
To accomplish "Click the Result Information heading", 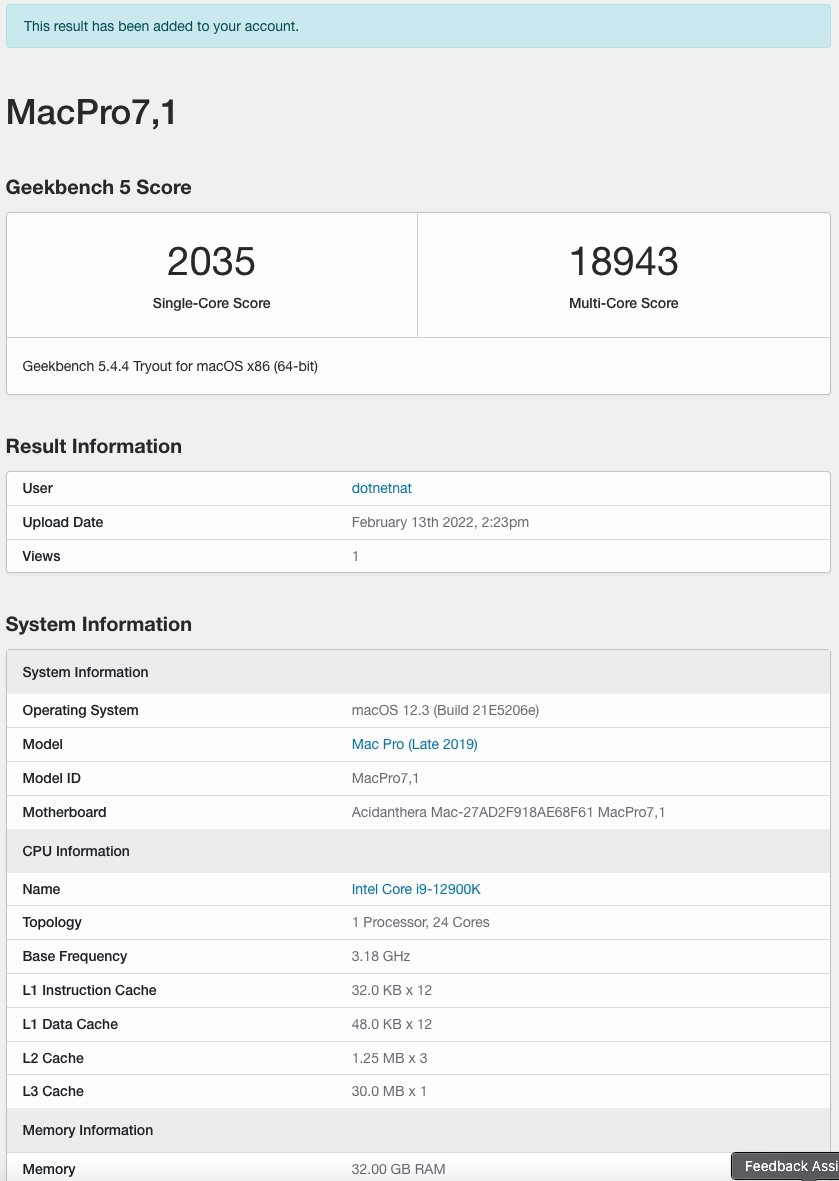I will 94,446.
